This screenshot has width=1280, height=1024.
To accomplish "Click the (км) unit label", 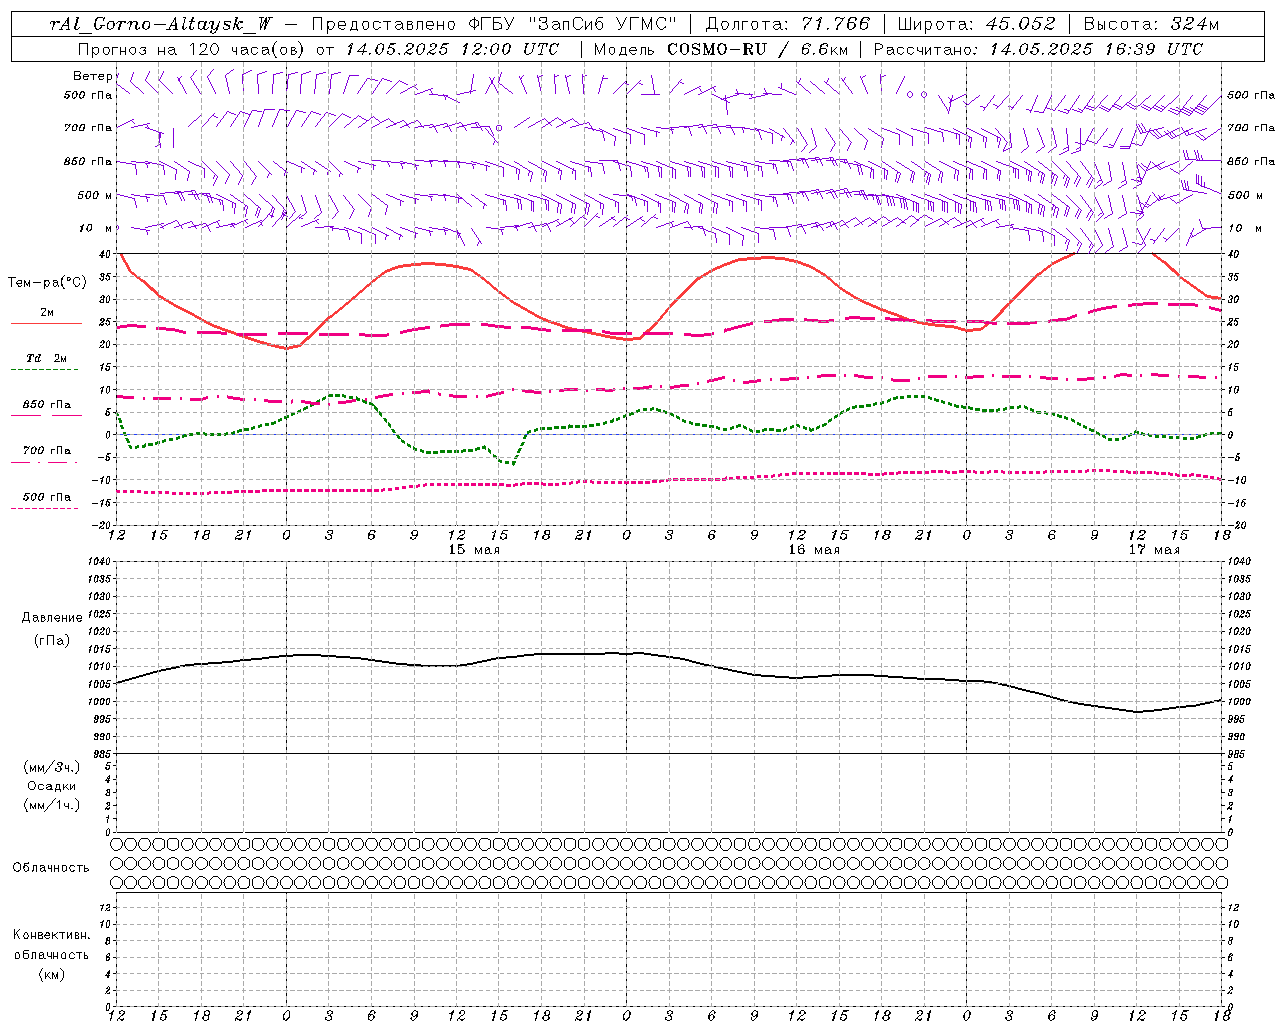I will click(x=51, y=974).
